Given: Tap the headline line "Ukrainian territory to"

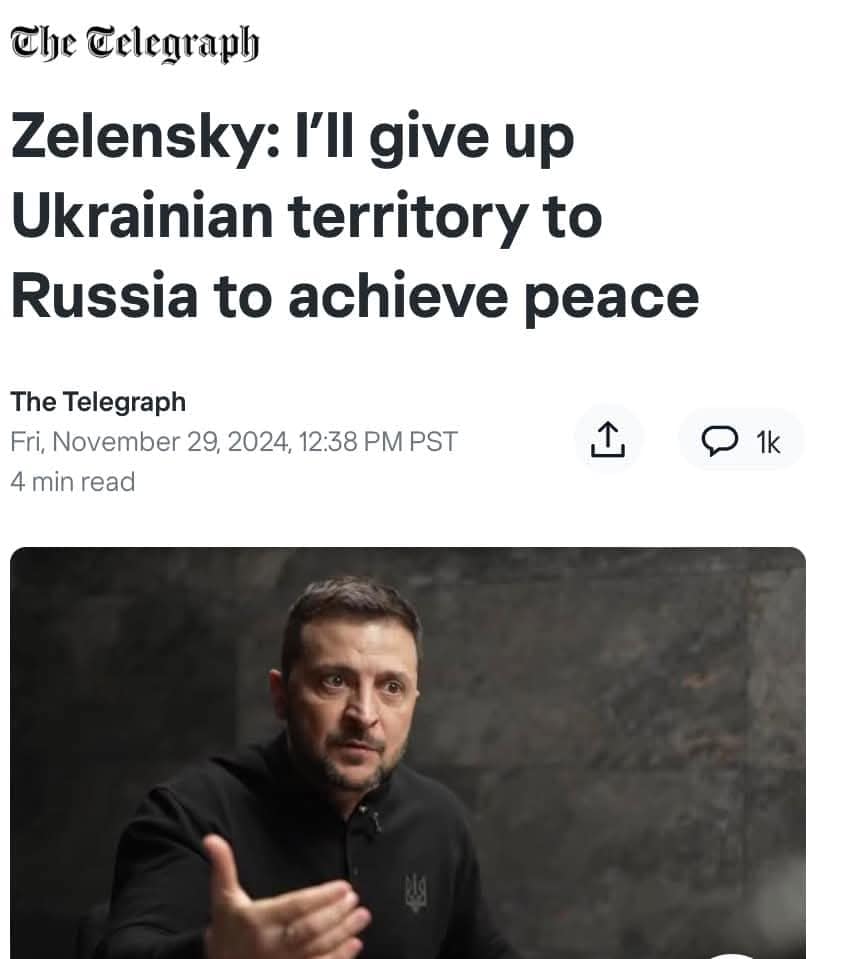Looking at the screenshot, I should (306, 216).
